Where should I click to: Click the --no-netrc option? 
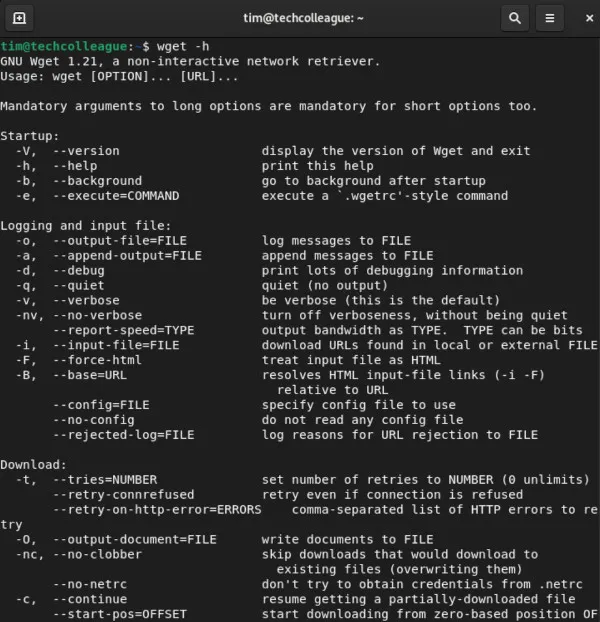pos(90,584)
